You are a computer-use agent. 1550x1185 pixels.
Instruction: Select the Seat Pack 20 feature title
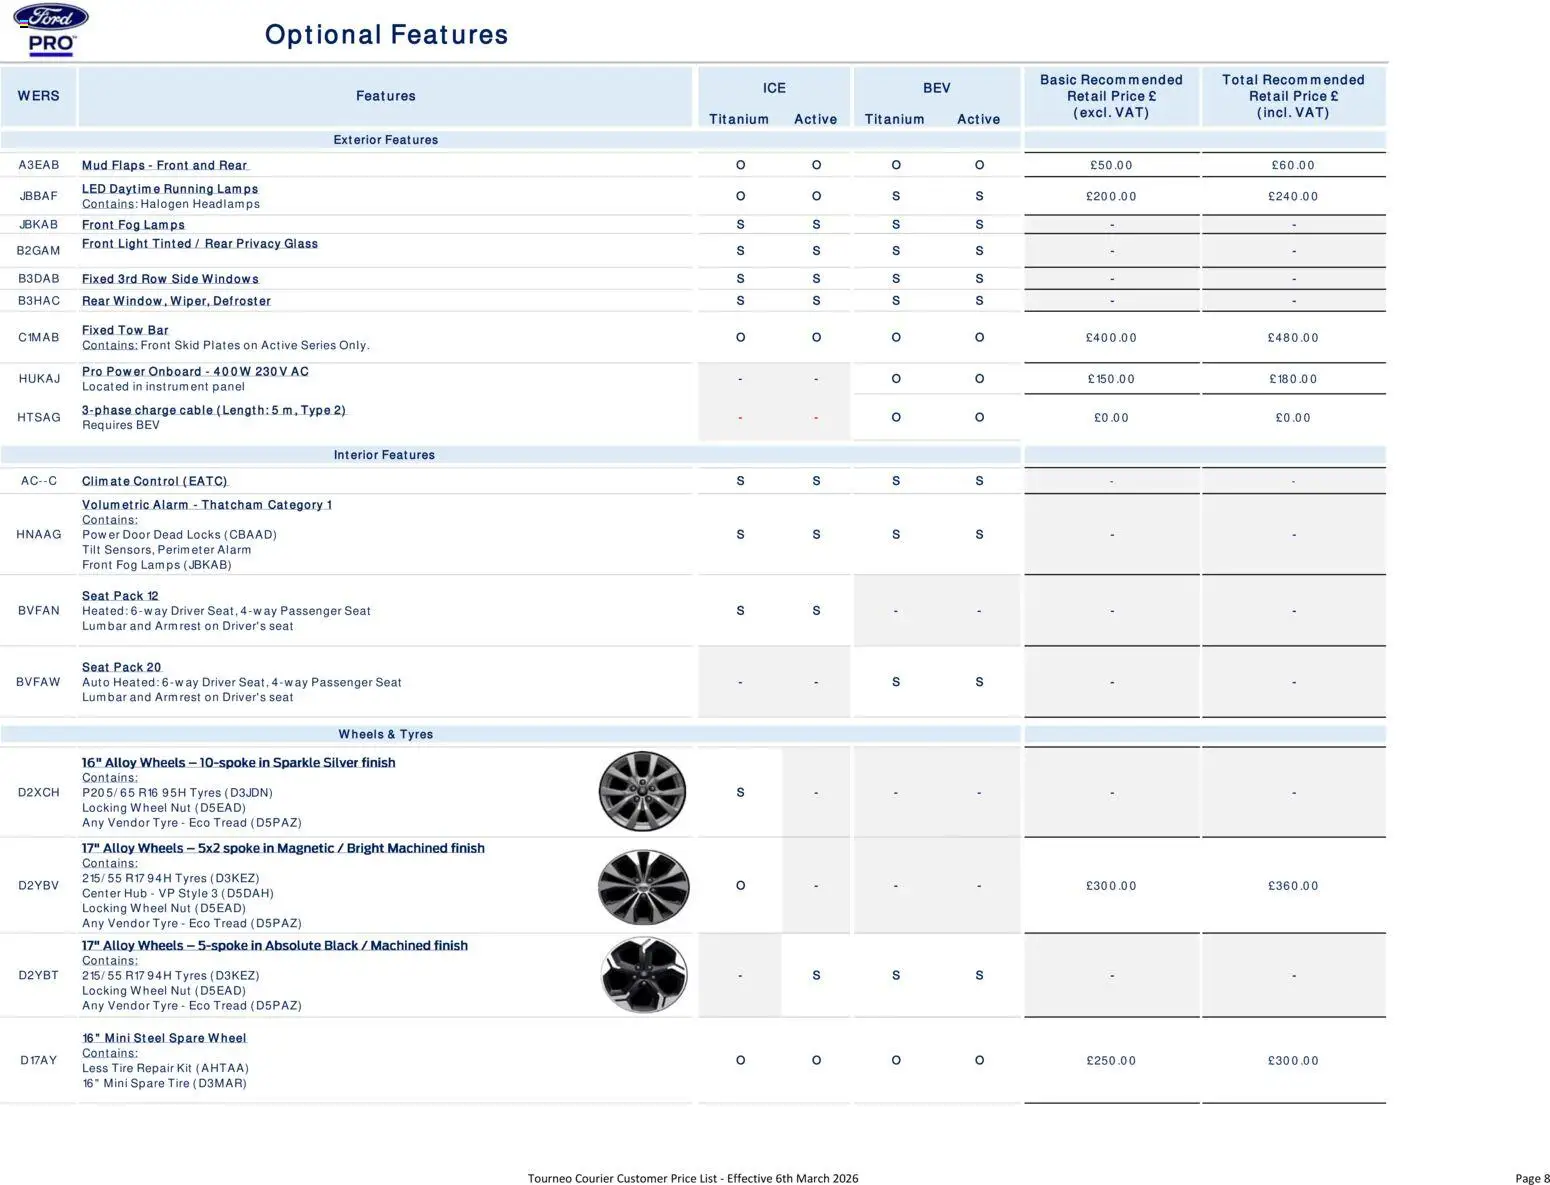121,667
